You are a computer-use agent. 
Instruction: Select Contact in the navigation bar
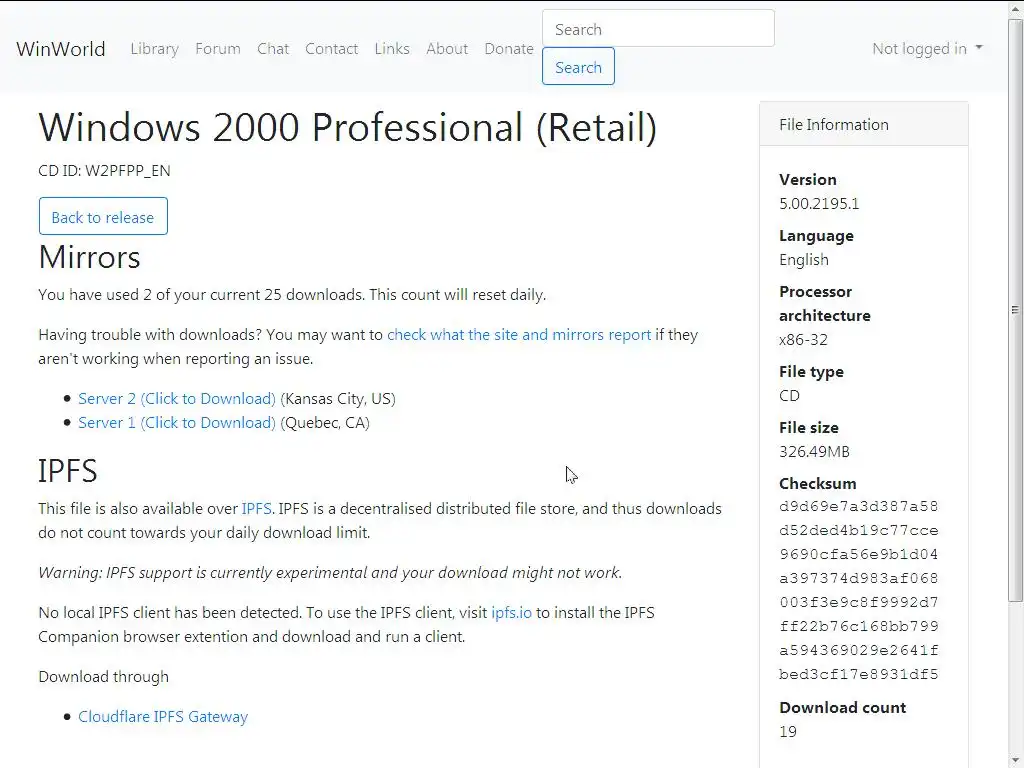332,49
